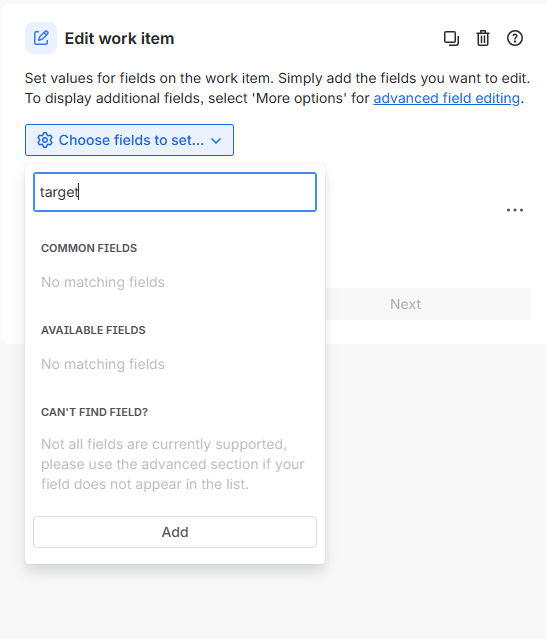
Task: Click the duplicate component icon
Action: click(451, 38)
